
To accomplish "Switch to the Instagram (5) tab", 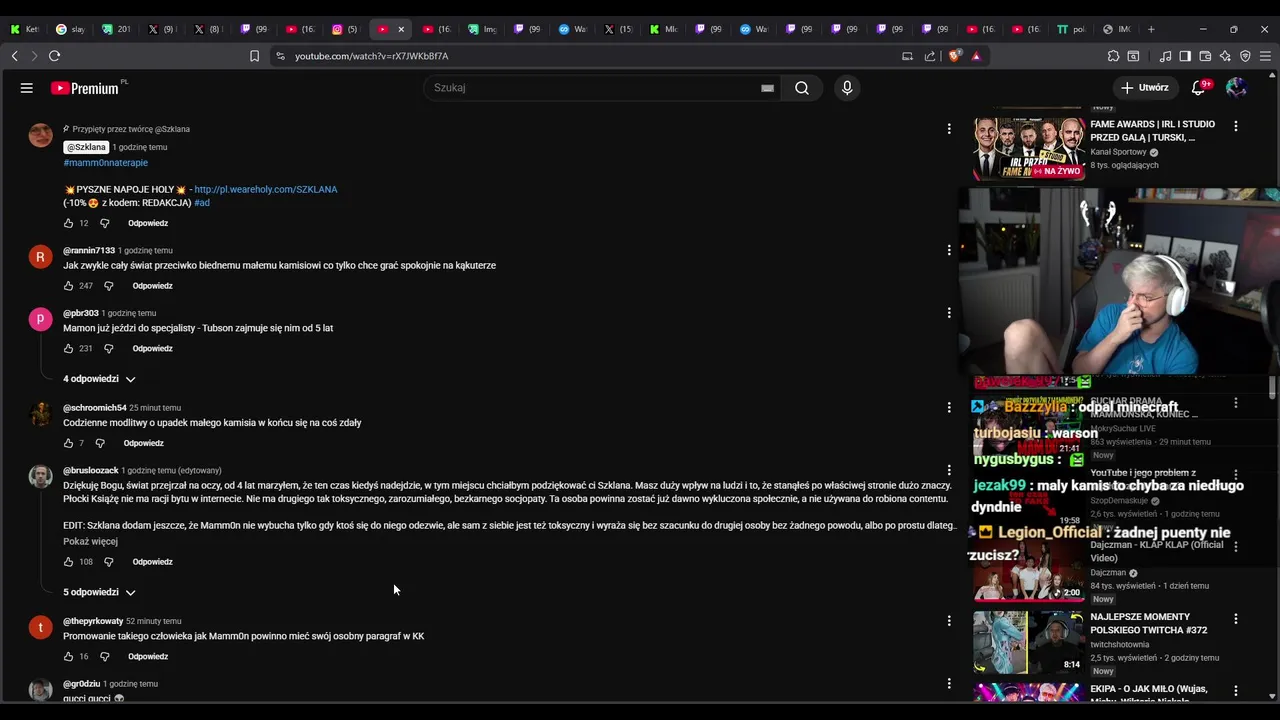I will 345,29.
